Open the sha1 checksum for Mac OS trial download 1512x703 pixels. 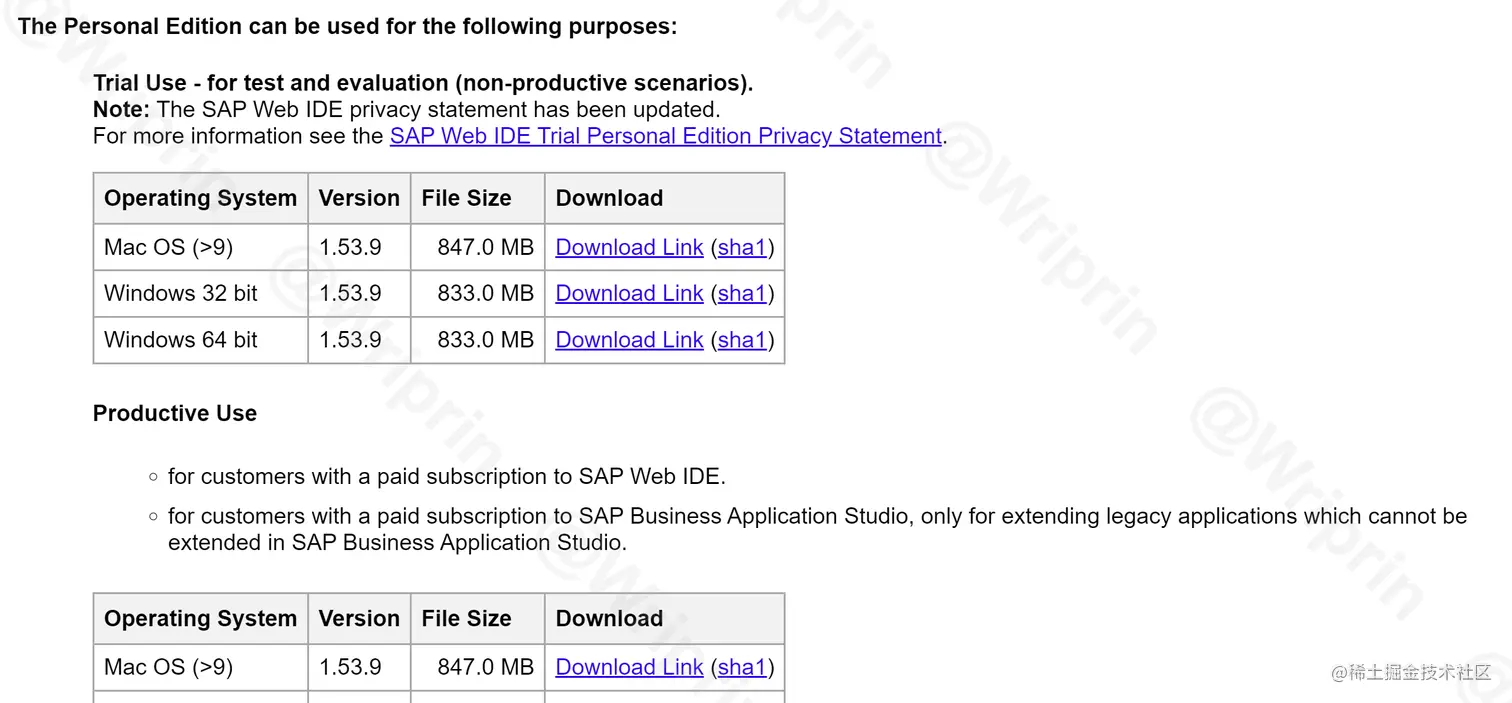pos(742,247)
